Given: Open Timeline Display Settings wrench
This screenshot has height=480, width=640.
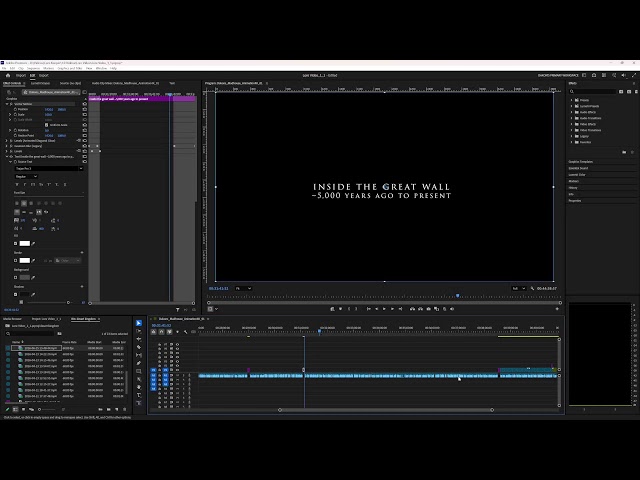Looking at the screenshot, I should 186,332.
